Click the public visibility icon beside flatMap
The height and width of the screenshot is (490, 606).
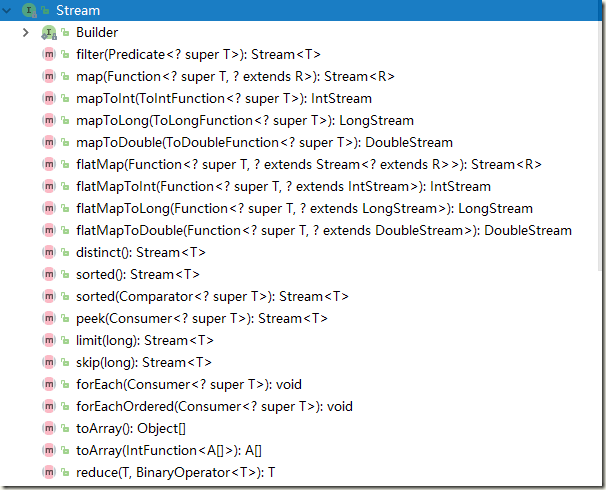pyautogui.click(x=65, y=165)
